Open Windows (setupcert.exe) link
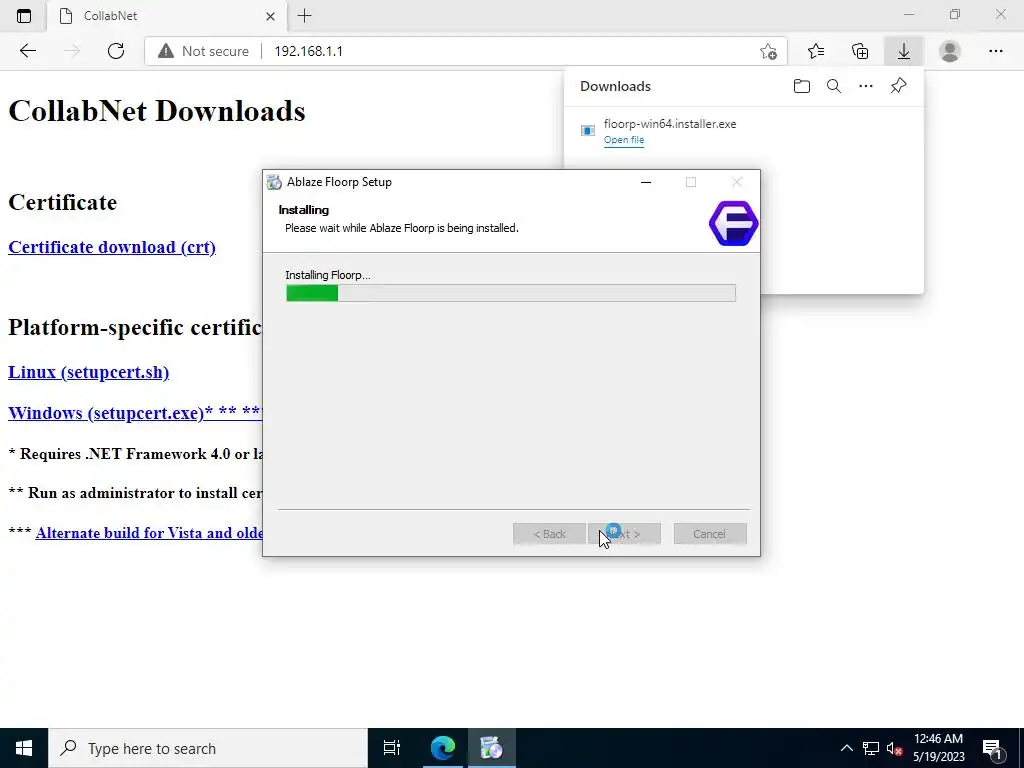Screen dimensions: 1024x768 click(x=135, y=413)
